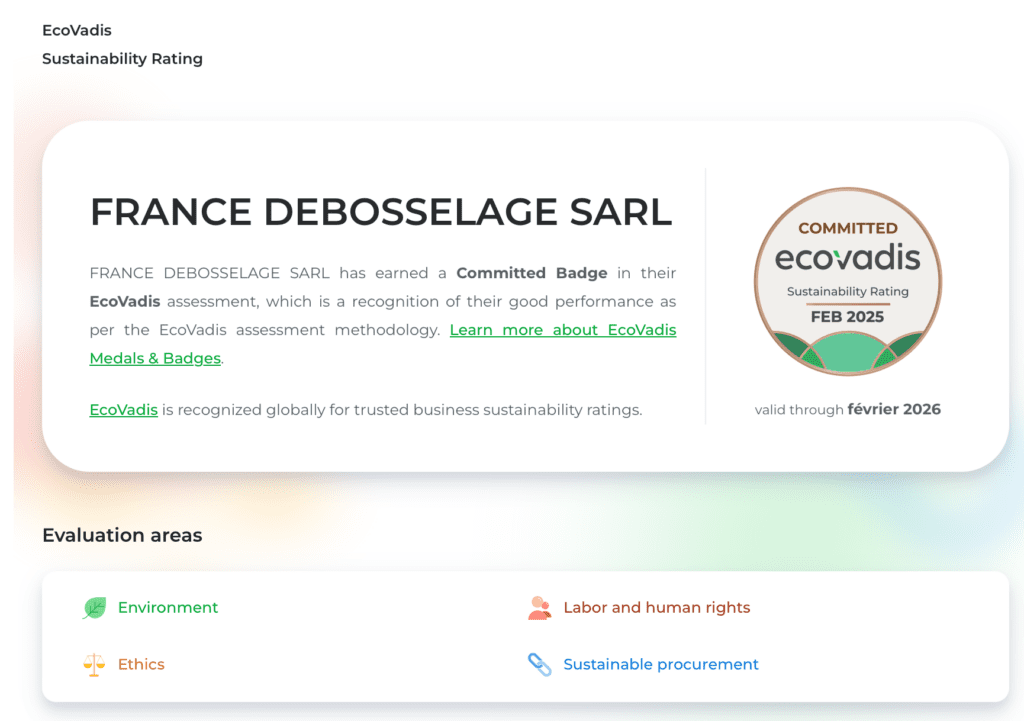Click the EcoVadis title at page top
This screenshot has width=1024, height=721.
click(77, 31)
